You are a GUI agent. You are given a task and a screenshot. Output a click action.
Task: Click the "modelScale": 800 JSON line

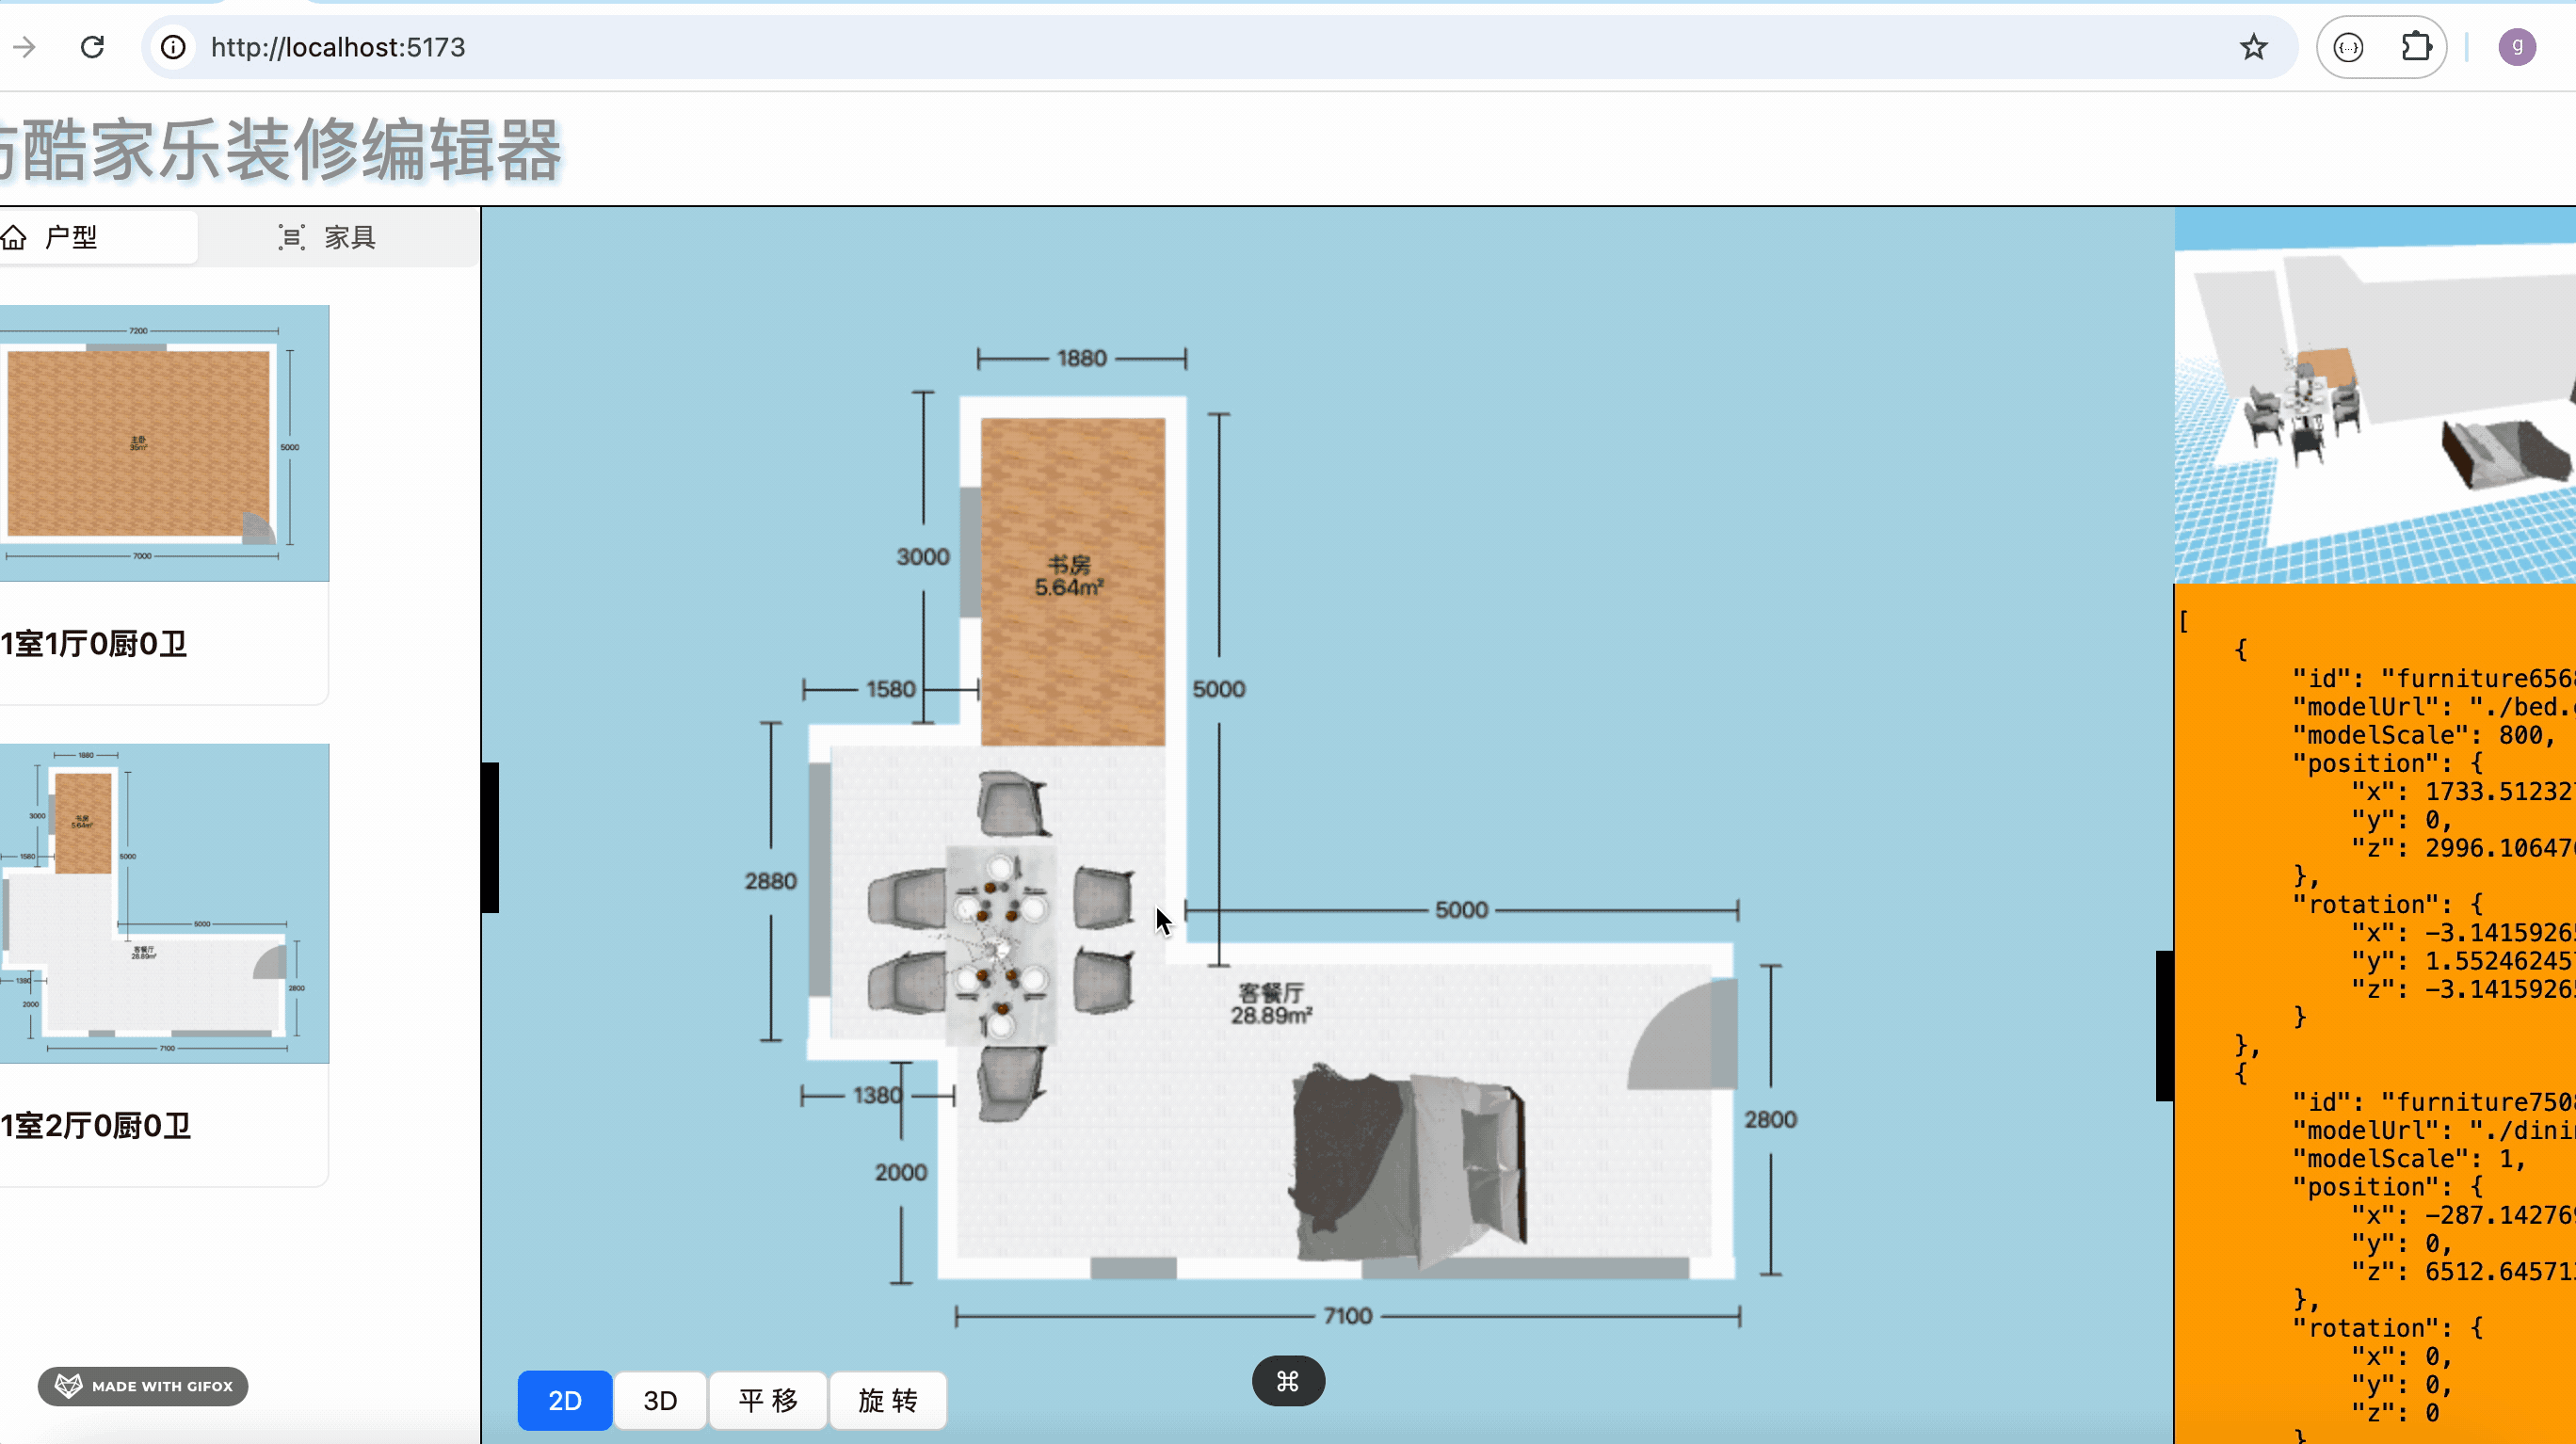[2424, 735]
